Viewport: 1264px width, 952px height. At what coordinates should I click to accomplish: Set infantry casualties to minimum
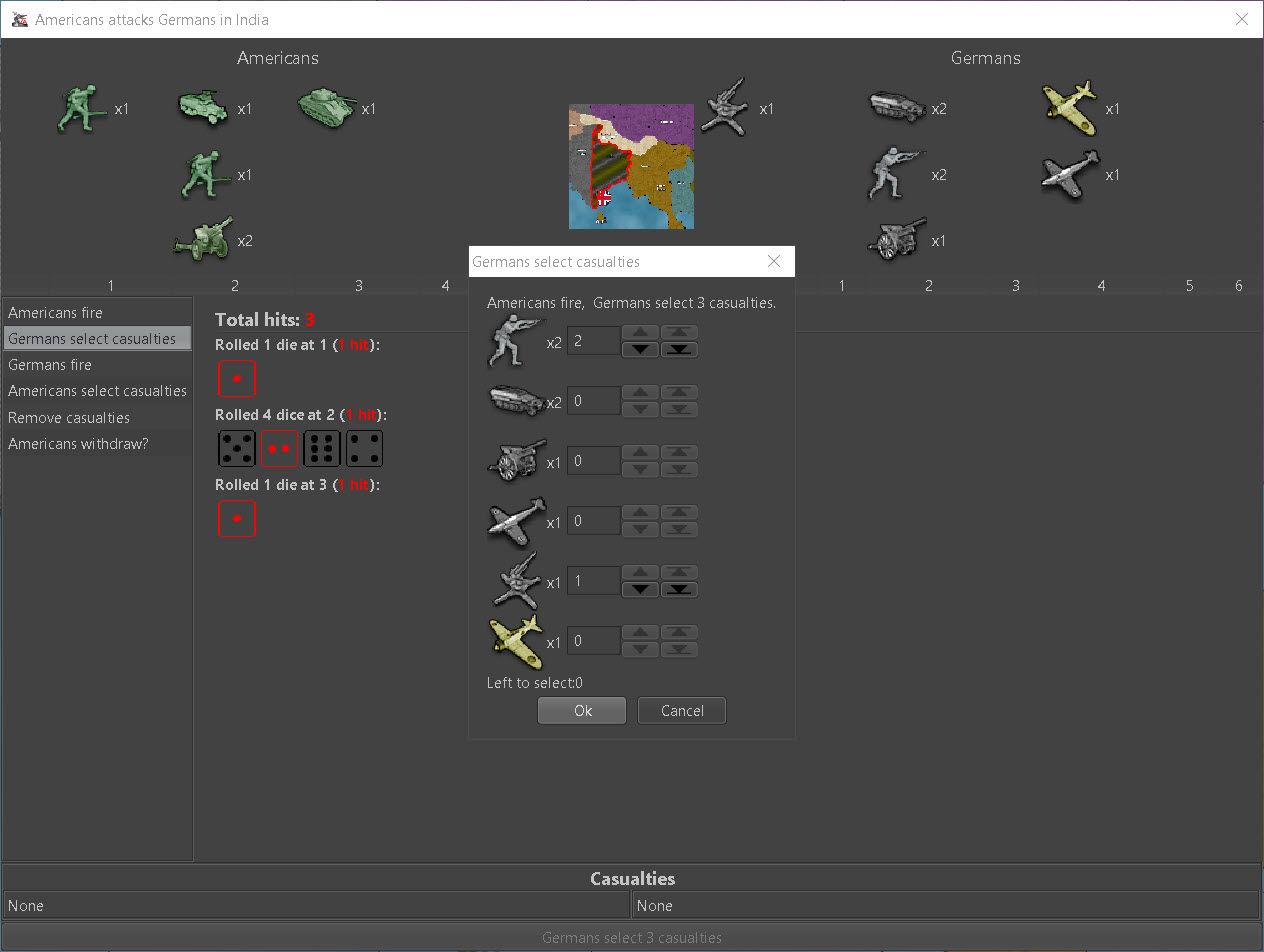point(680,350)
